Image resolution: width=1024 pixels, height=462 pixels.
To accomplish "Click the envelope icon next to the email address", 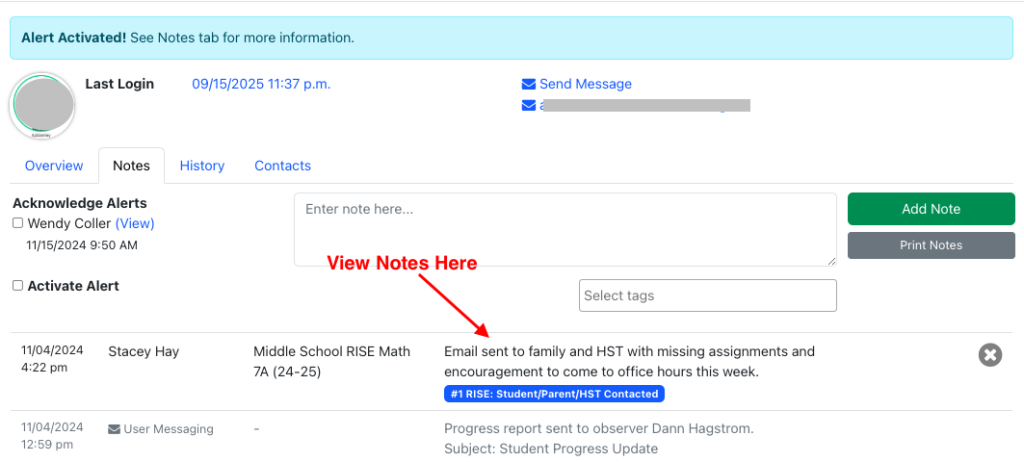I will (528, 105).
